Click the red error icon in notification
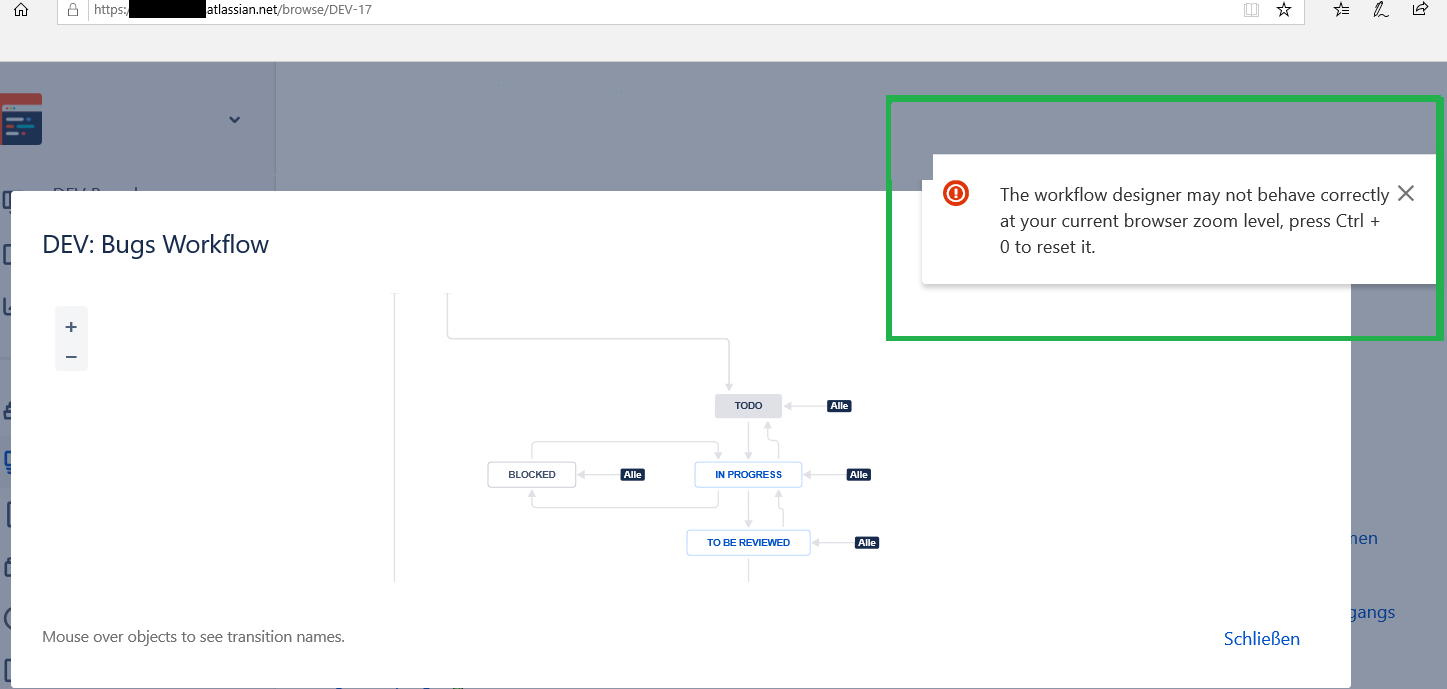The image size is (1447, 689). (x=956, y=194)
